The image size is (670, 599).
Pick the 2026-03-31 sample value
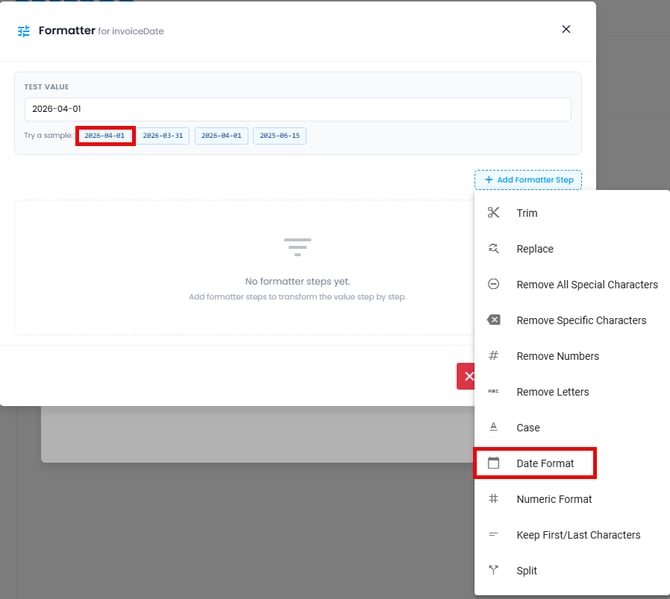(162, 135)
